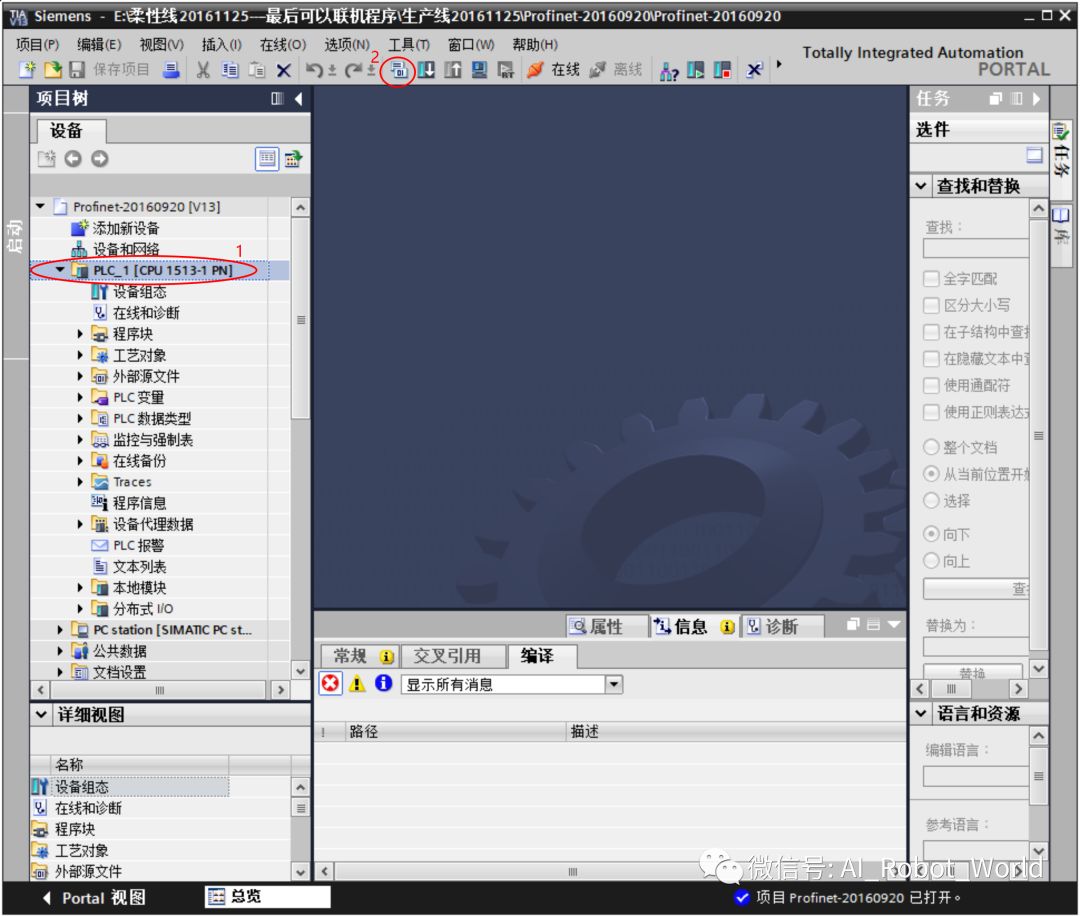Click compile messages horizontal scrollbar
This screenshot has width=1080, height=917.
point(572,872)
